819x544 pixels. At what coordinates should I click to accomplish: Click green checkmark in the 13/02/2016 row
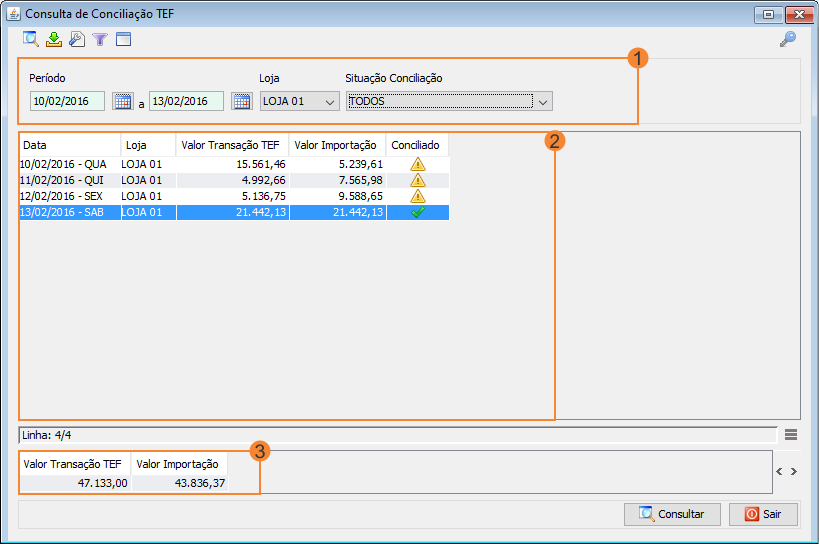point(417,212)
